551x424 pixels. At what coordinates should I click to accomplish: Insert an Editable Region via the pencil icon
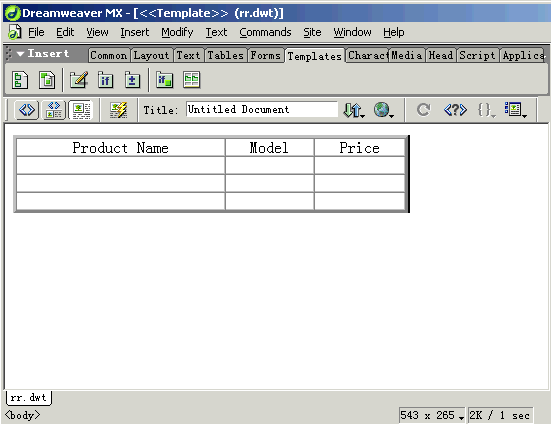point(79,80)
